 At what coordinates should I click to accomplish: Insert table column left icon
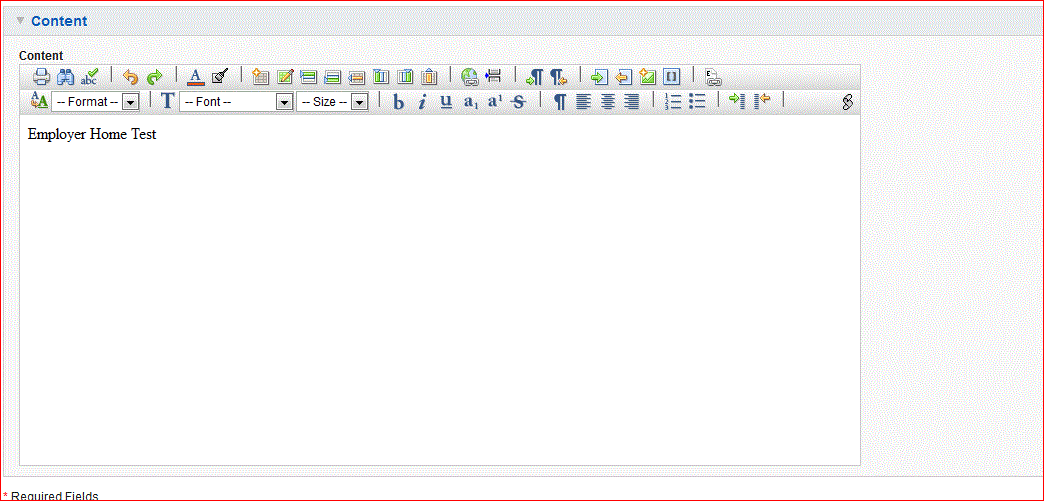(x=381, y=77)
